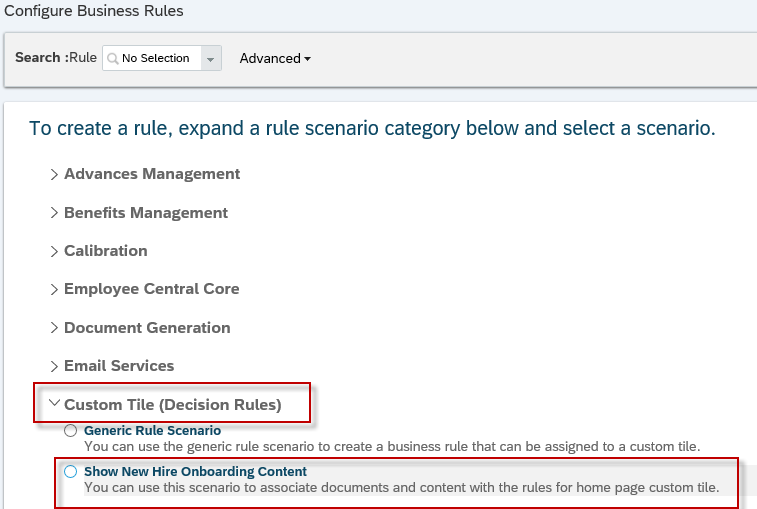Open the Calibration category label
The width and height of the screenshot is (757, 509).
coord(106,251)
